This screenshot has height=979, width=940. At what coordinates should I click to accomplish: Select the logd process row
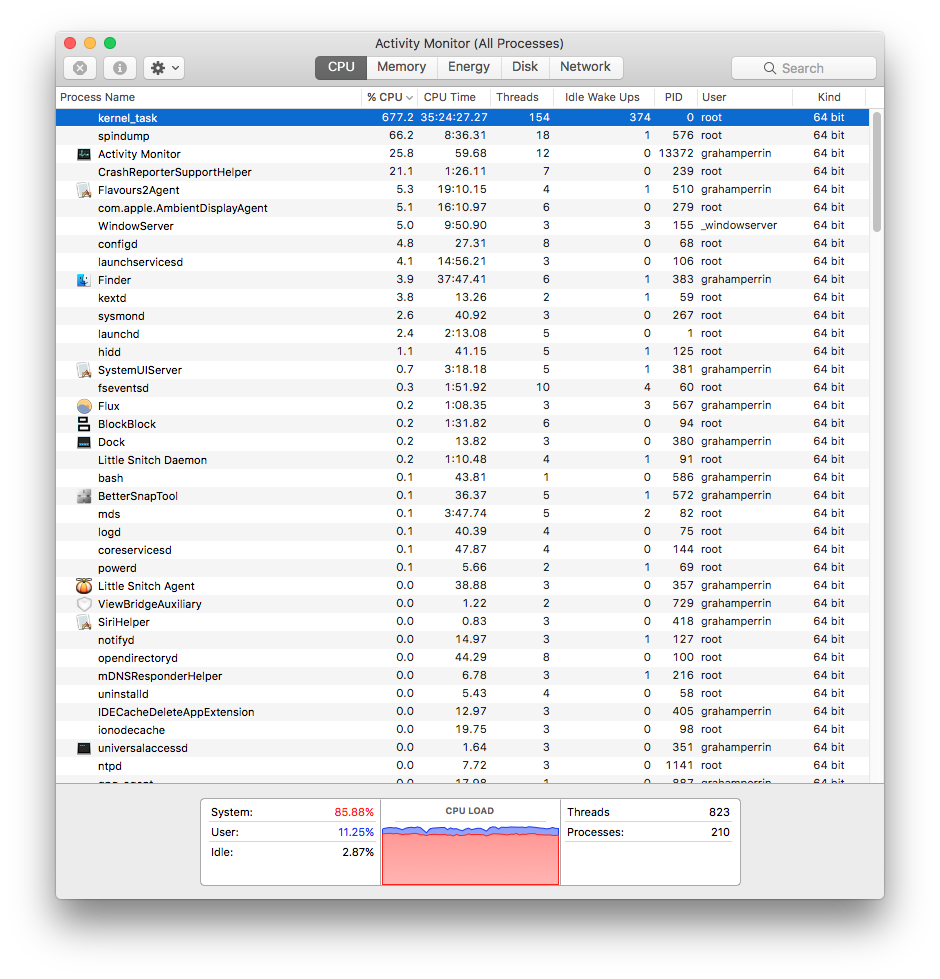(463, 532)
